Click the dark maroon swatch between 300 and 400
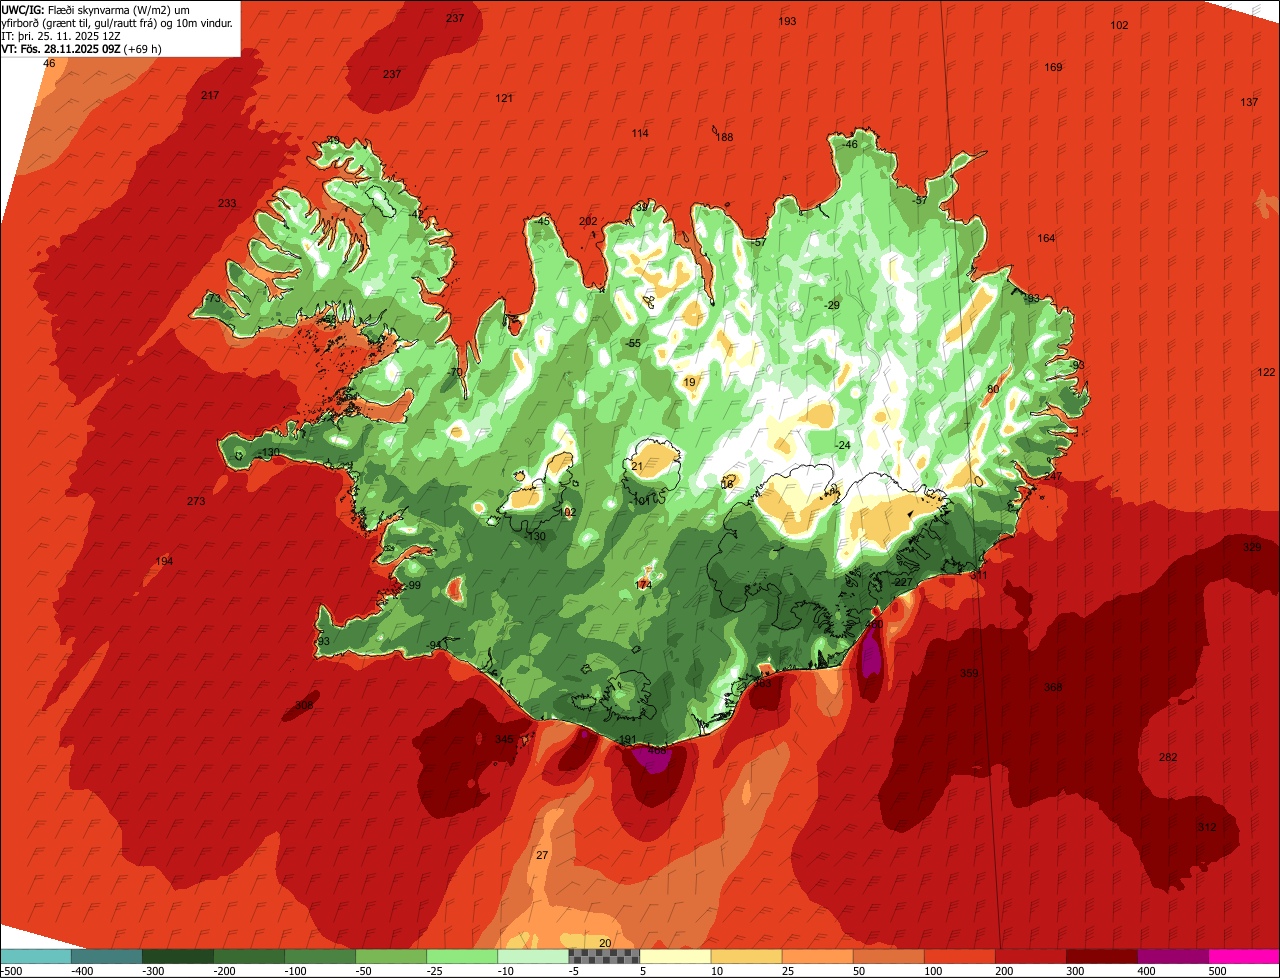This screenshot has width=1280, height=978. tap(1101, 956)
